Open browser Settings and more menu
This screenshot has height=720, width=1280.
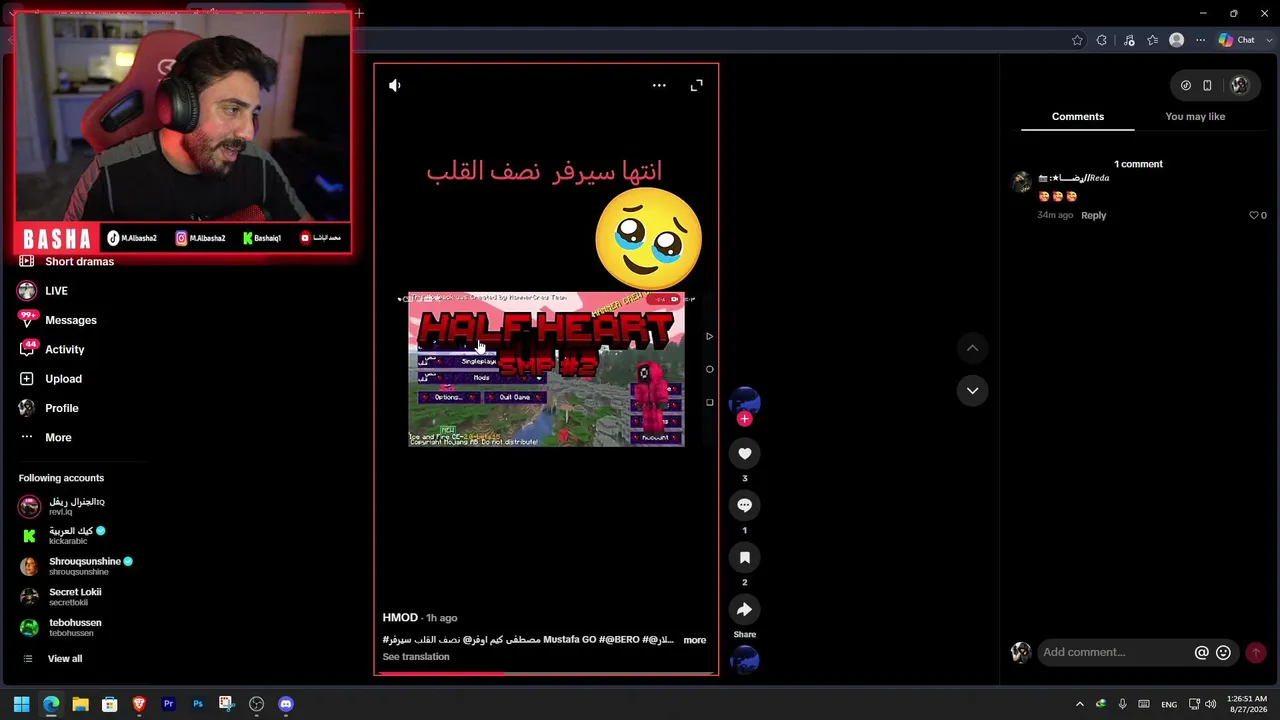[1201, 41]
